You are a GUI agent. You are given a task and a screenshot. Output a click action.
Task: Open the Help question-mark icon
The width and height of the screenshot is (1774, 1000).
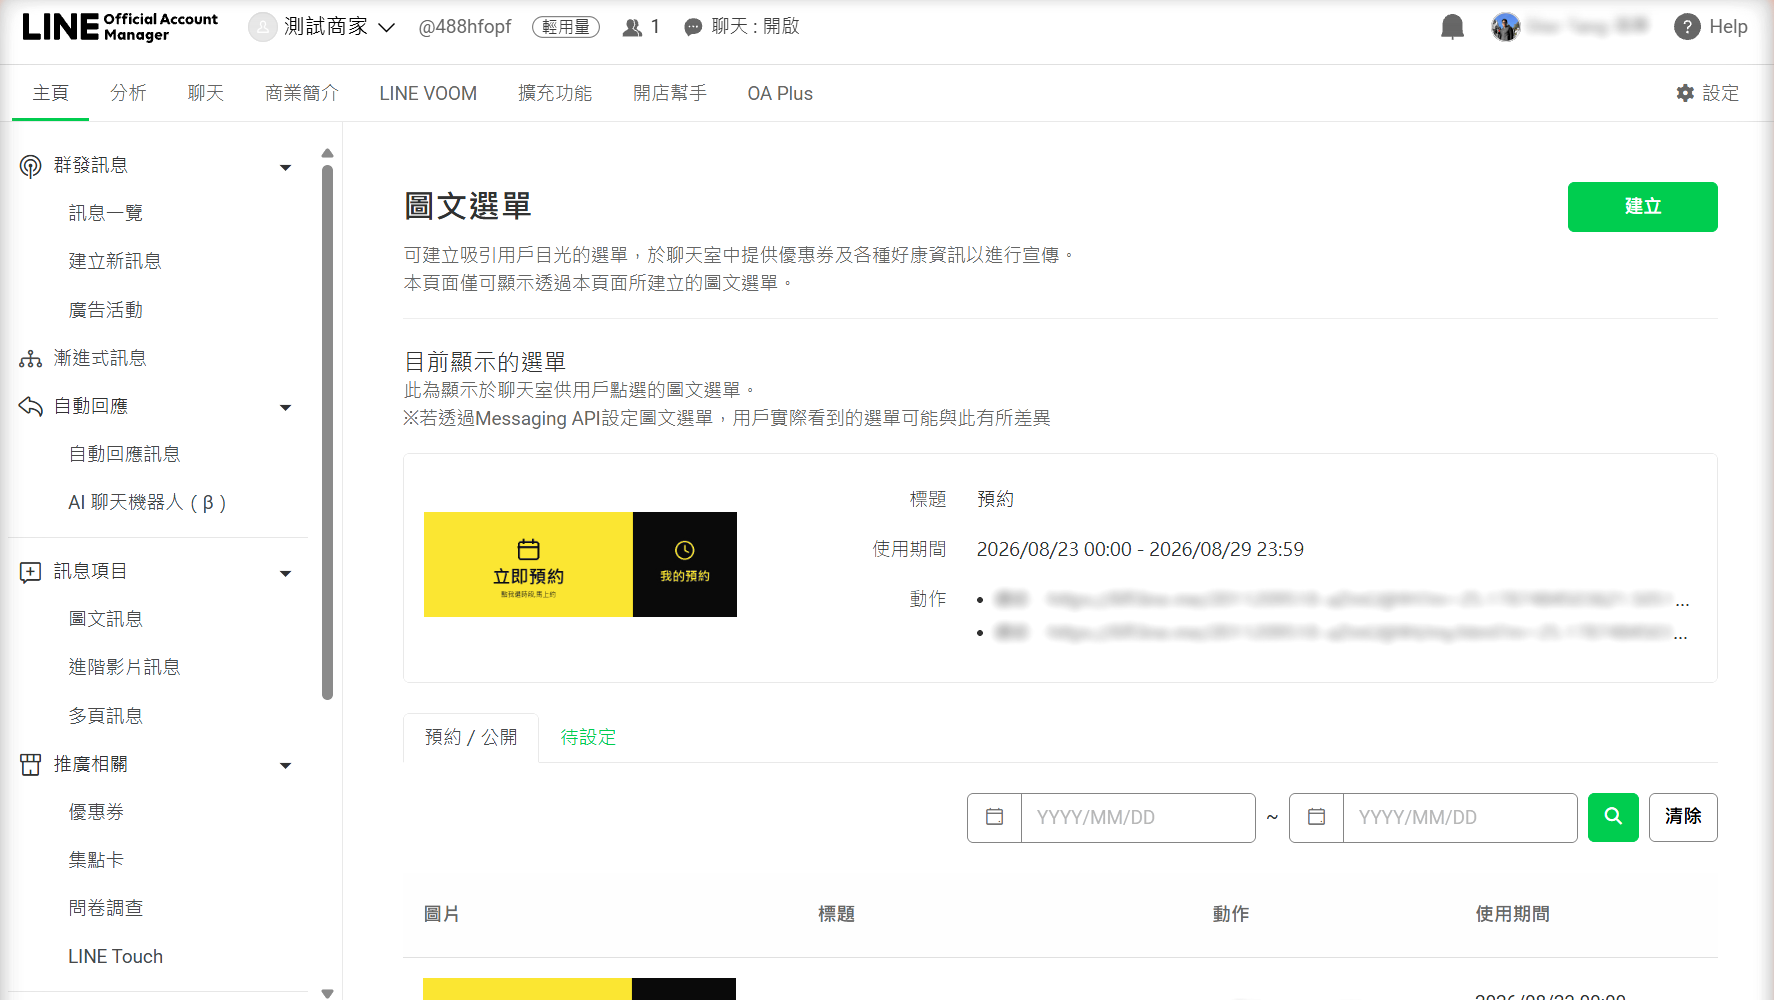pos(1687,27)
